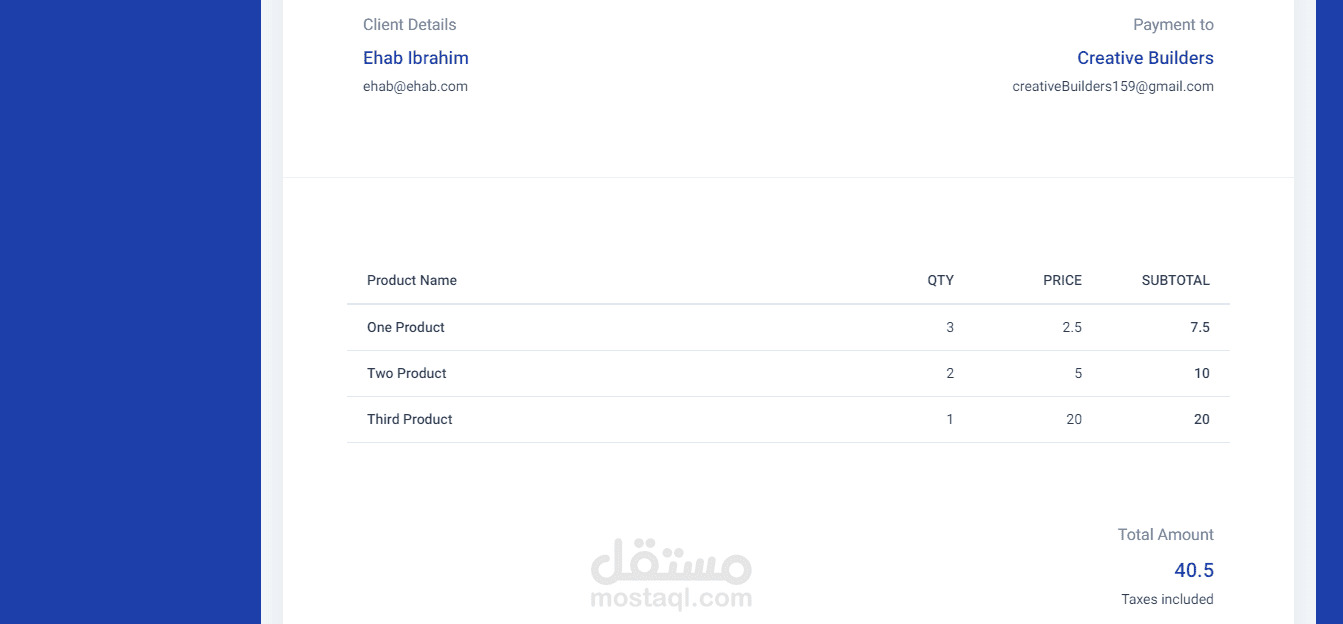Select the Two Product row name
This screenshot has width=1343, height=624.
pyautogui.click(x=407, y=373)
